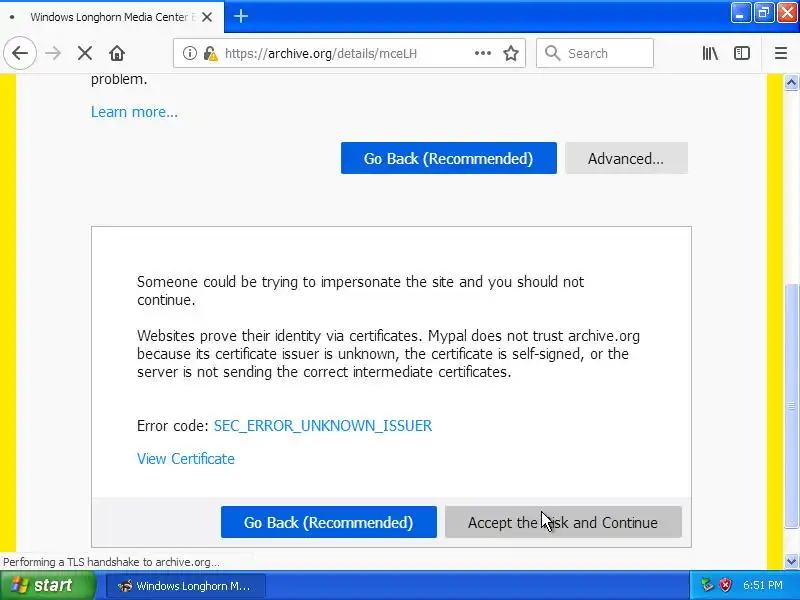Toggle the Advanced... button
800x600 pixels.
626,158
